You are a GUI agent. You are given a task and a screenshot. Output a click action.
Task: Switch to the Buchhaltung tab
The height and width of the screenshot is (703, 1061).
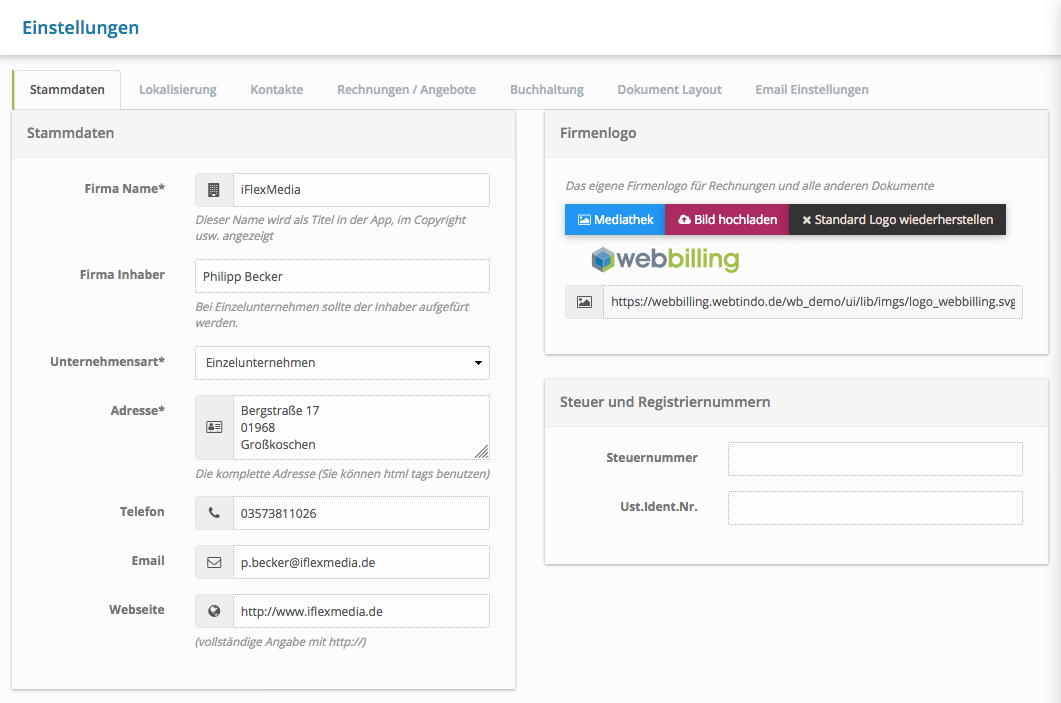(547, 90)
